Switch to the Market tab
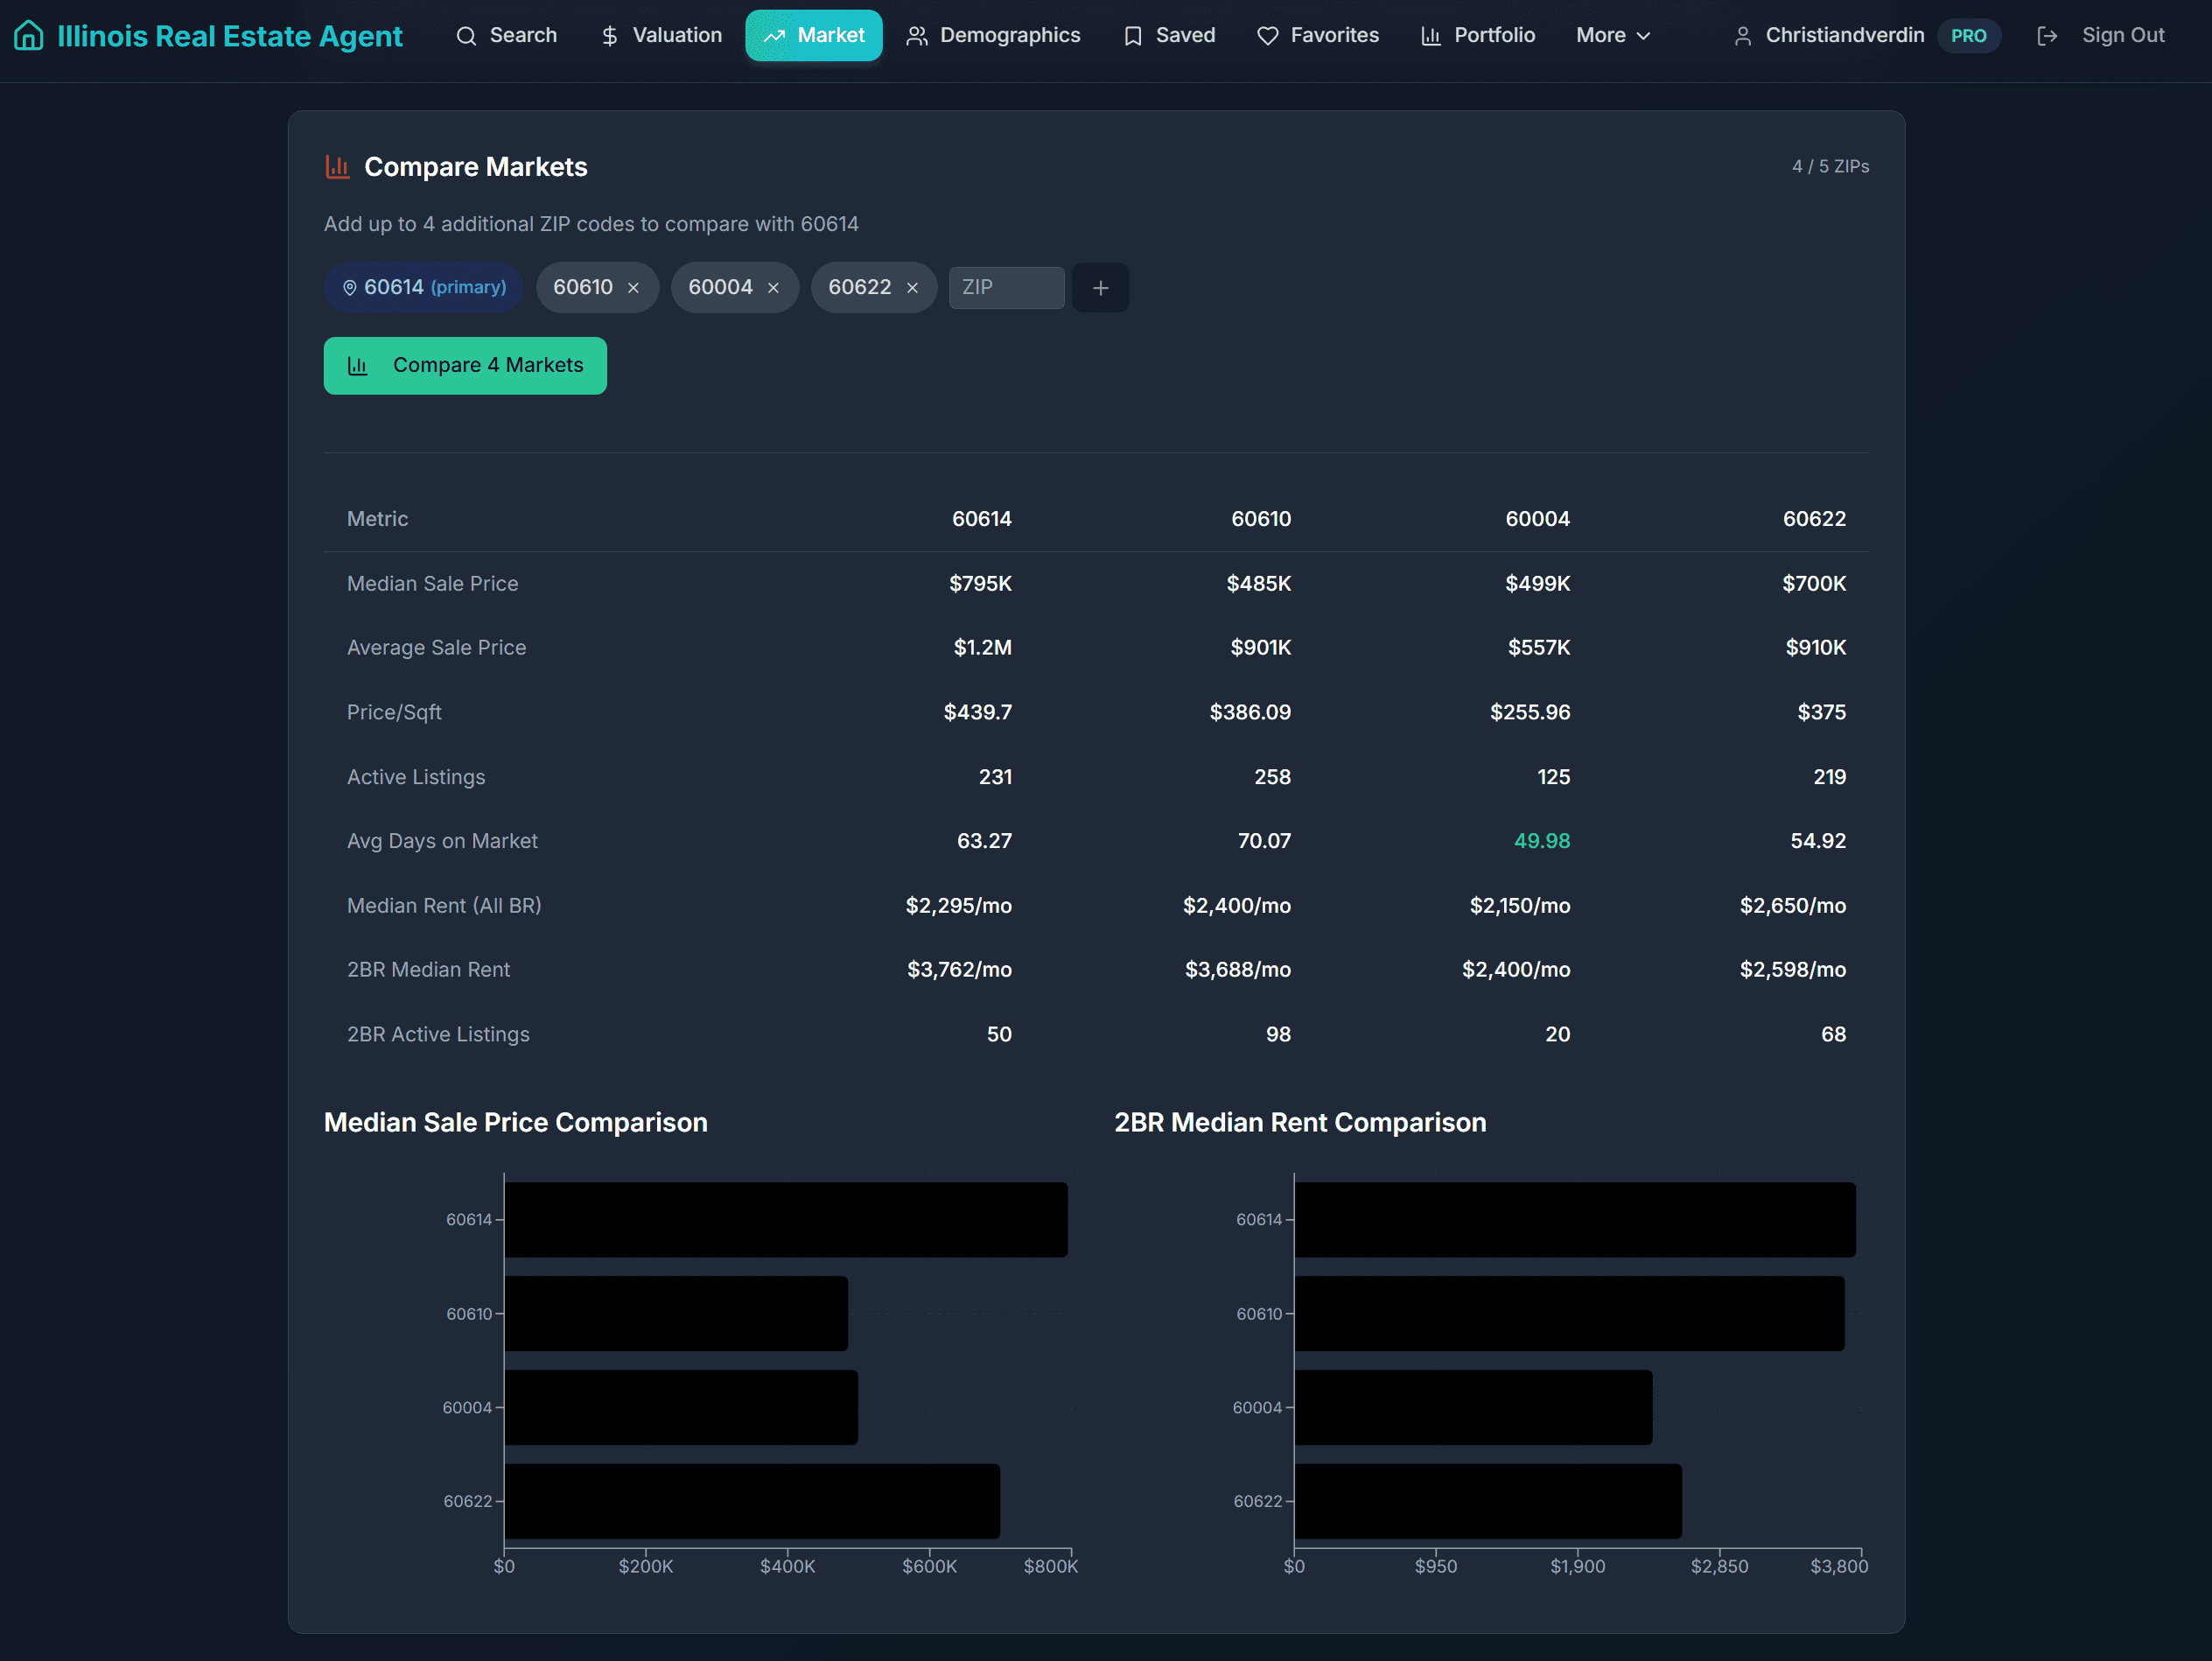Image resolution: width=2212 pixels, height=1661 pixels. click(x=813, y=35)
